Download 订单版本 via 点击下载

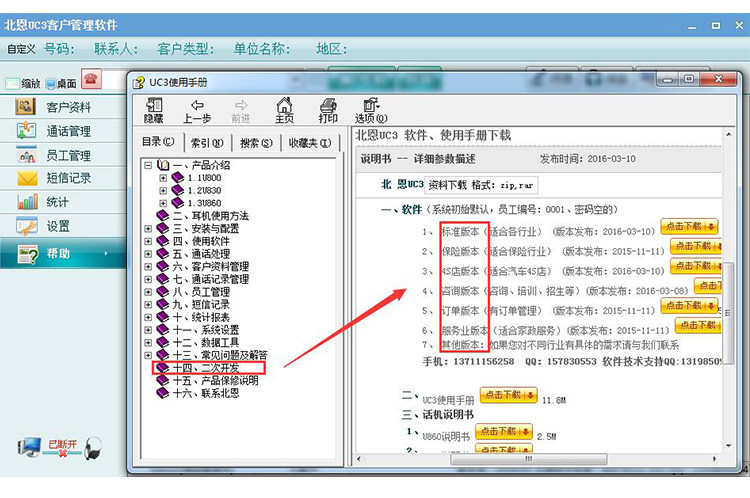[689, 305]
